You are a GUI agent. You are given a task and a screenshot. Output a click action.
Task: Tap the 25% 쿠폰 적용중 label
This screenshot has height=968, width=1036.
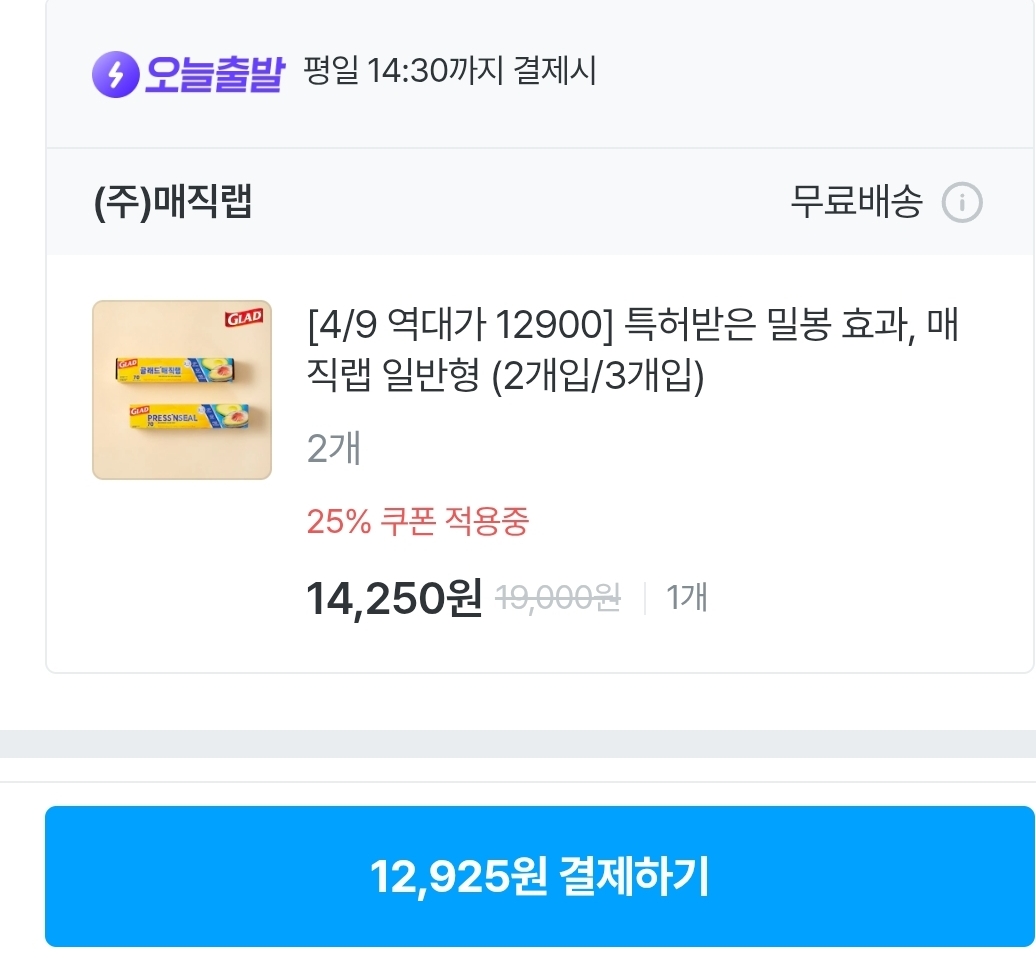418,521
